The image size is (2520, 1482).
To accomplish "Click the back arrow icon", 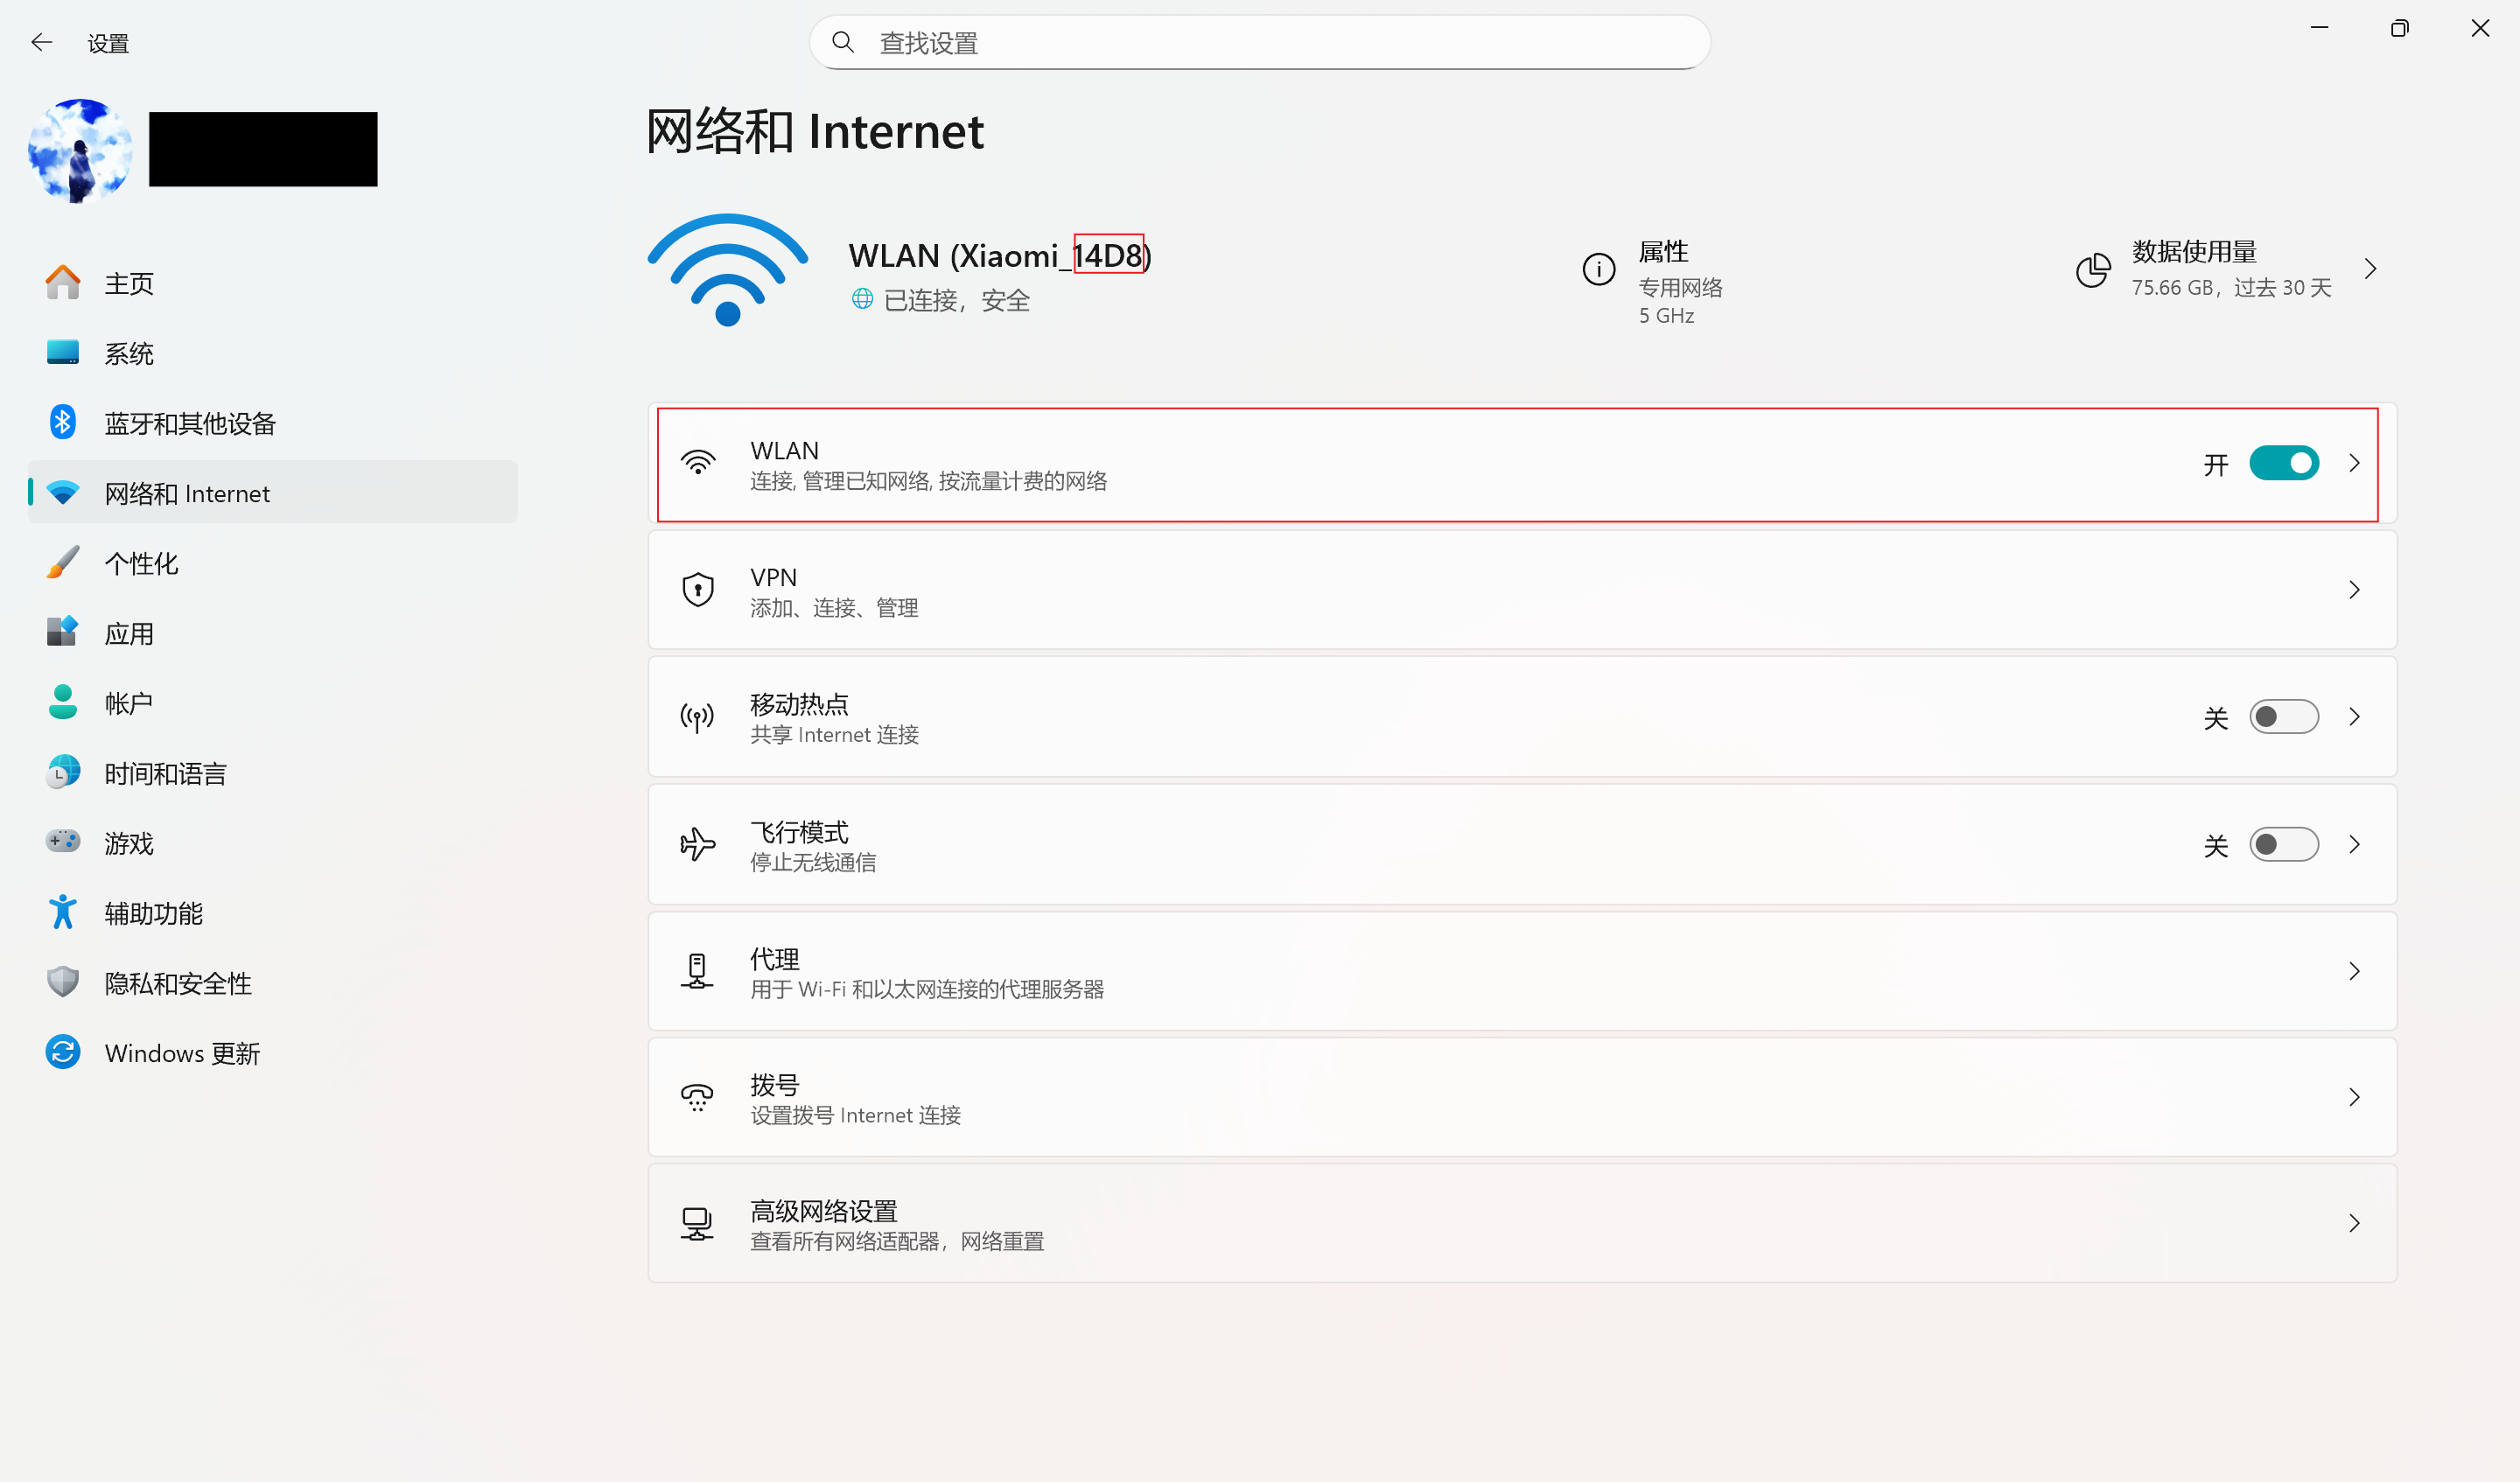I will click(x=41, y=42).
